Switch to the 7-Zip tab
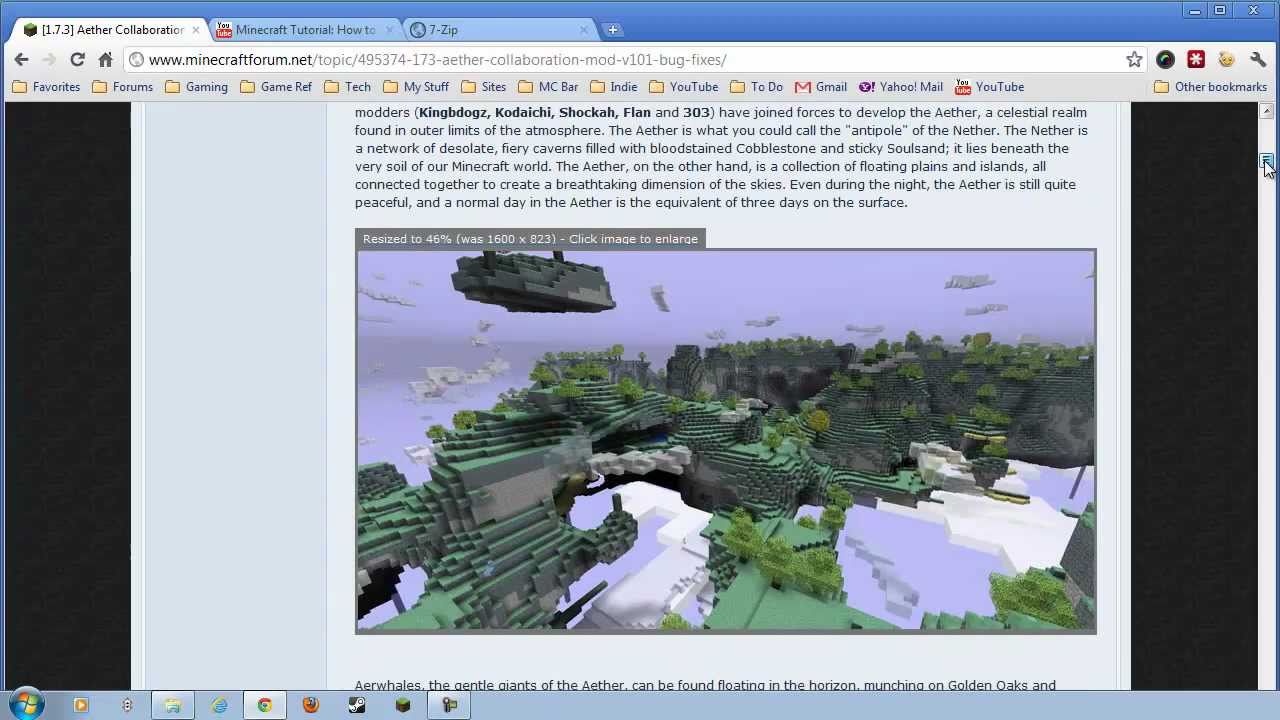Viewport: 1280px width, 720px height. [500, 30]
